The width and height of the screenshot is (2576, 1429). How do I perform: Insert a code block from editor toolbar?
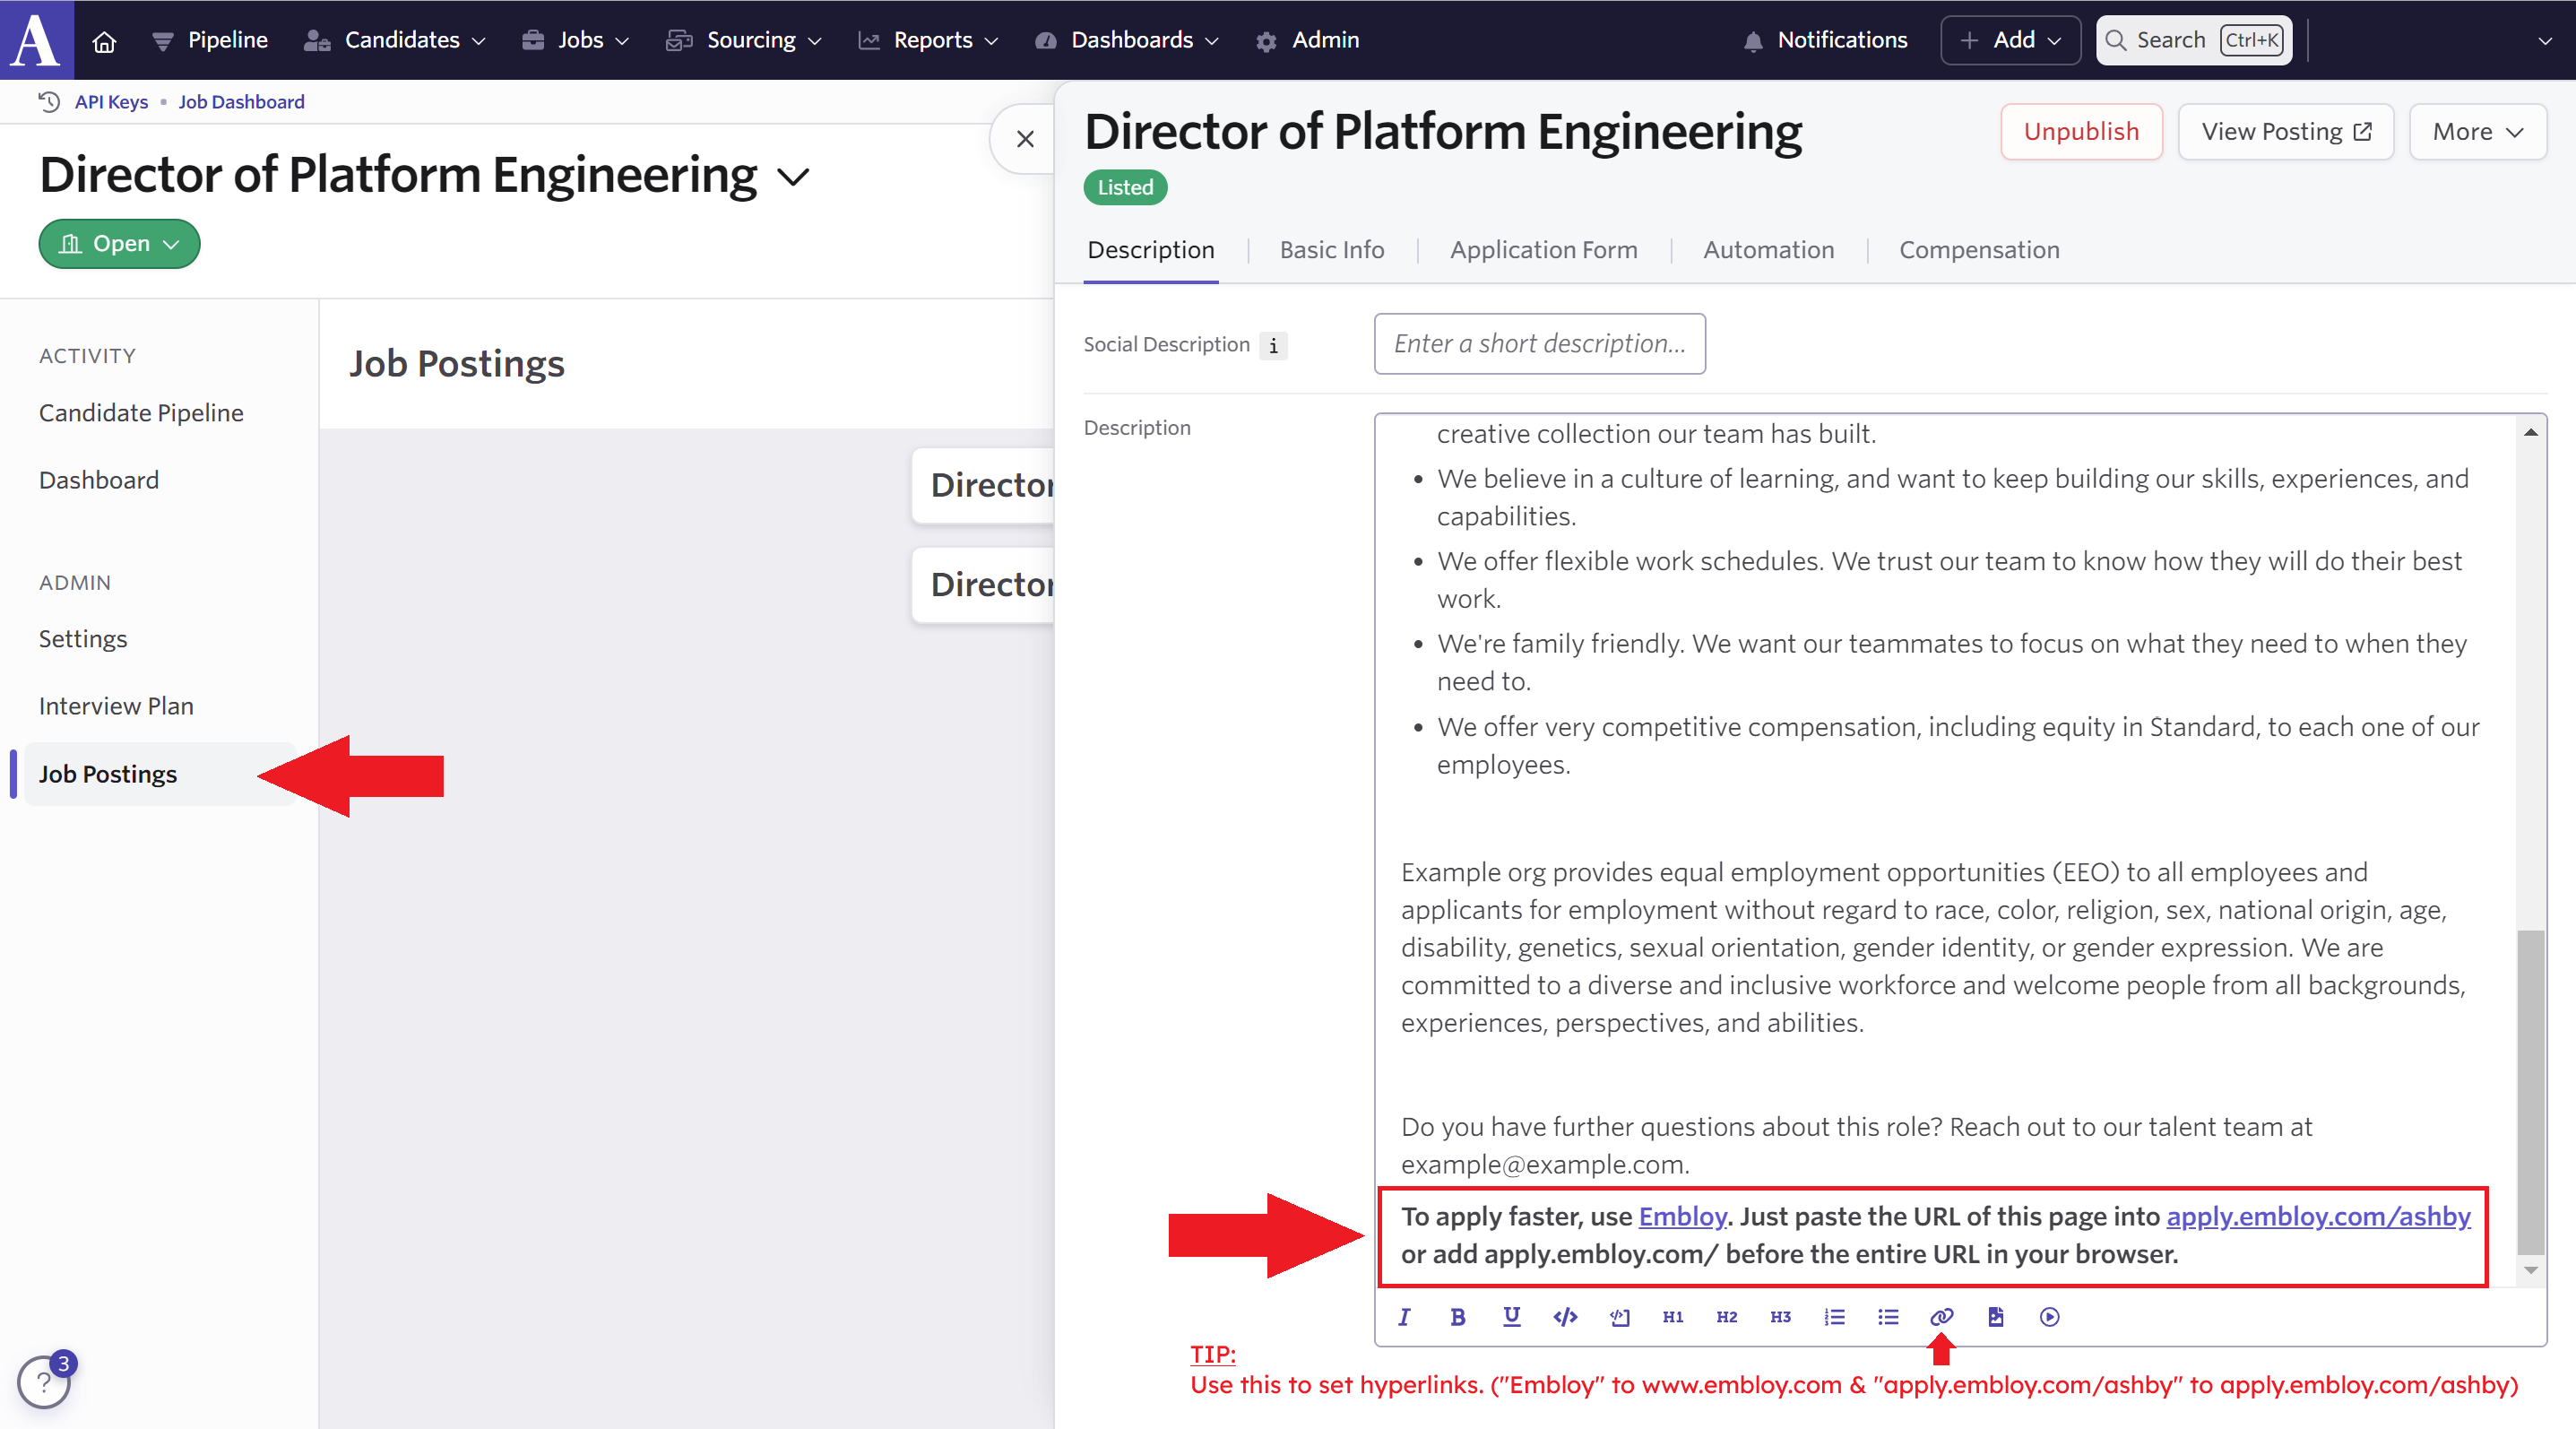pos(1619,1317)
